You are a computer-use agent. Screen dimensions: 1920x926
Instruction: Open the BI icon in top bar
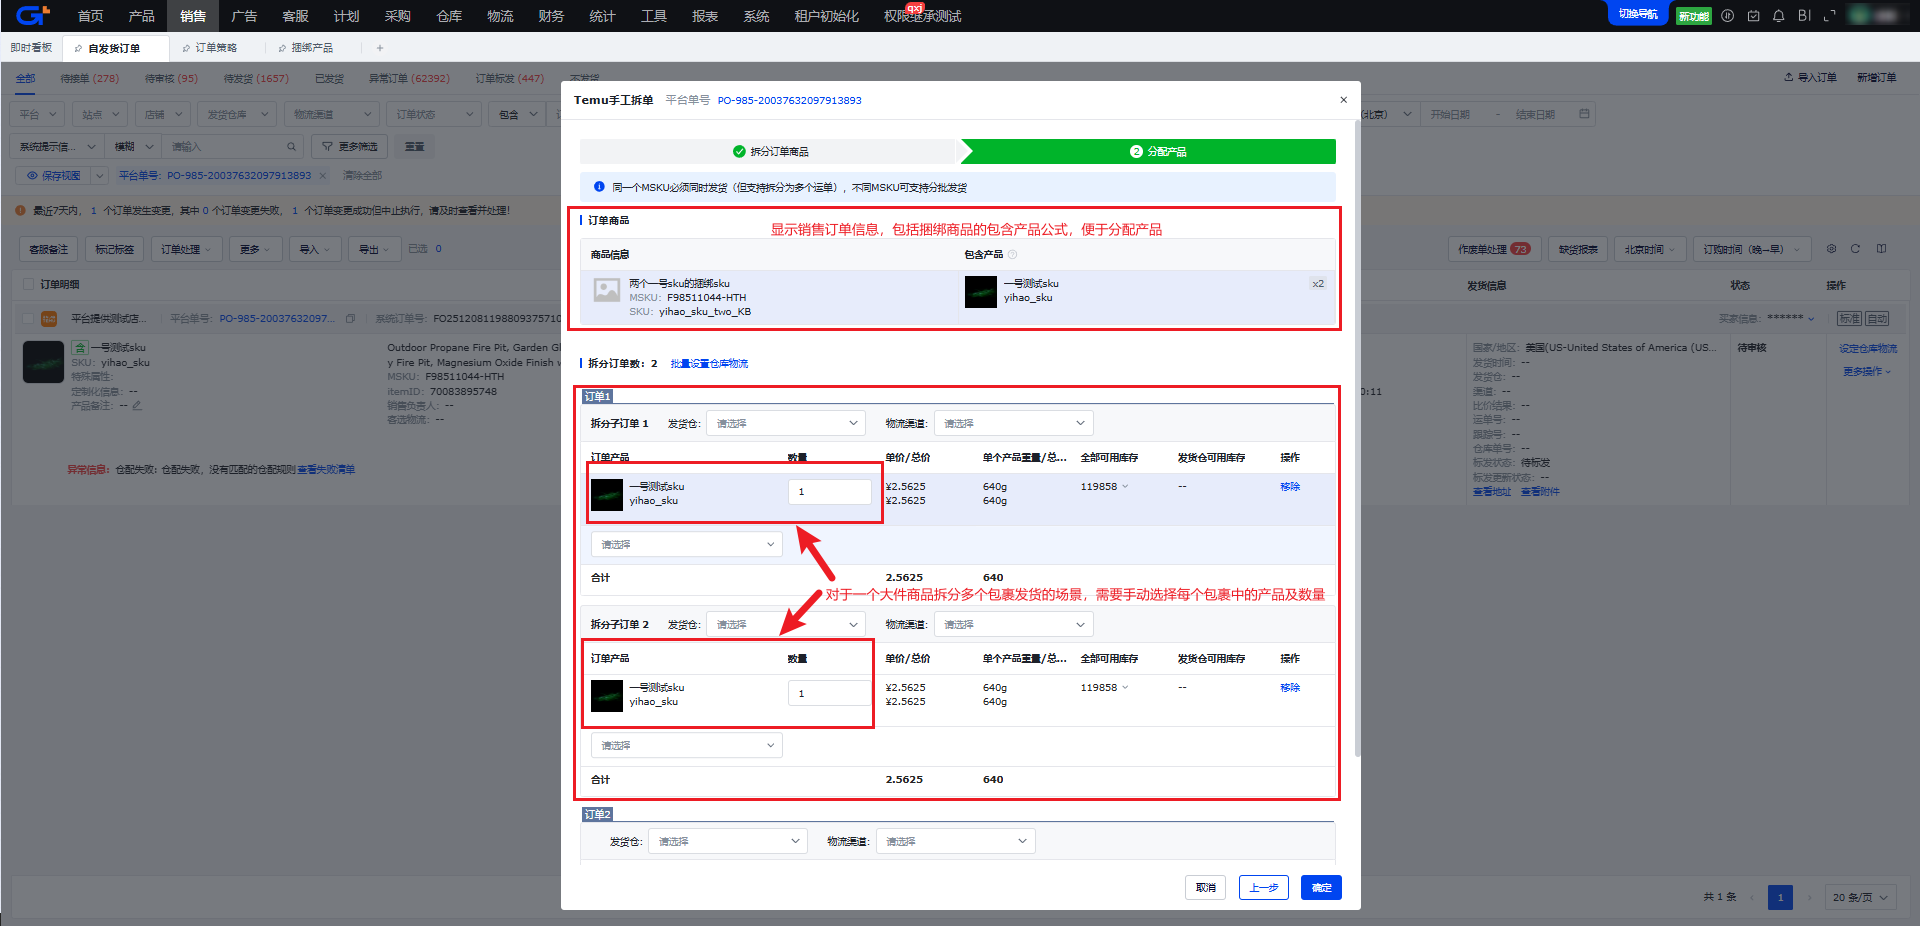tap(1804, 16)
